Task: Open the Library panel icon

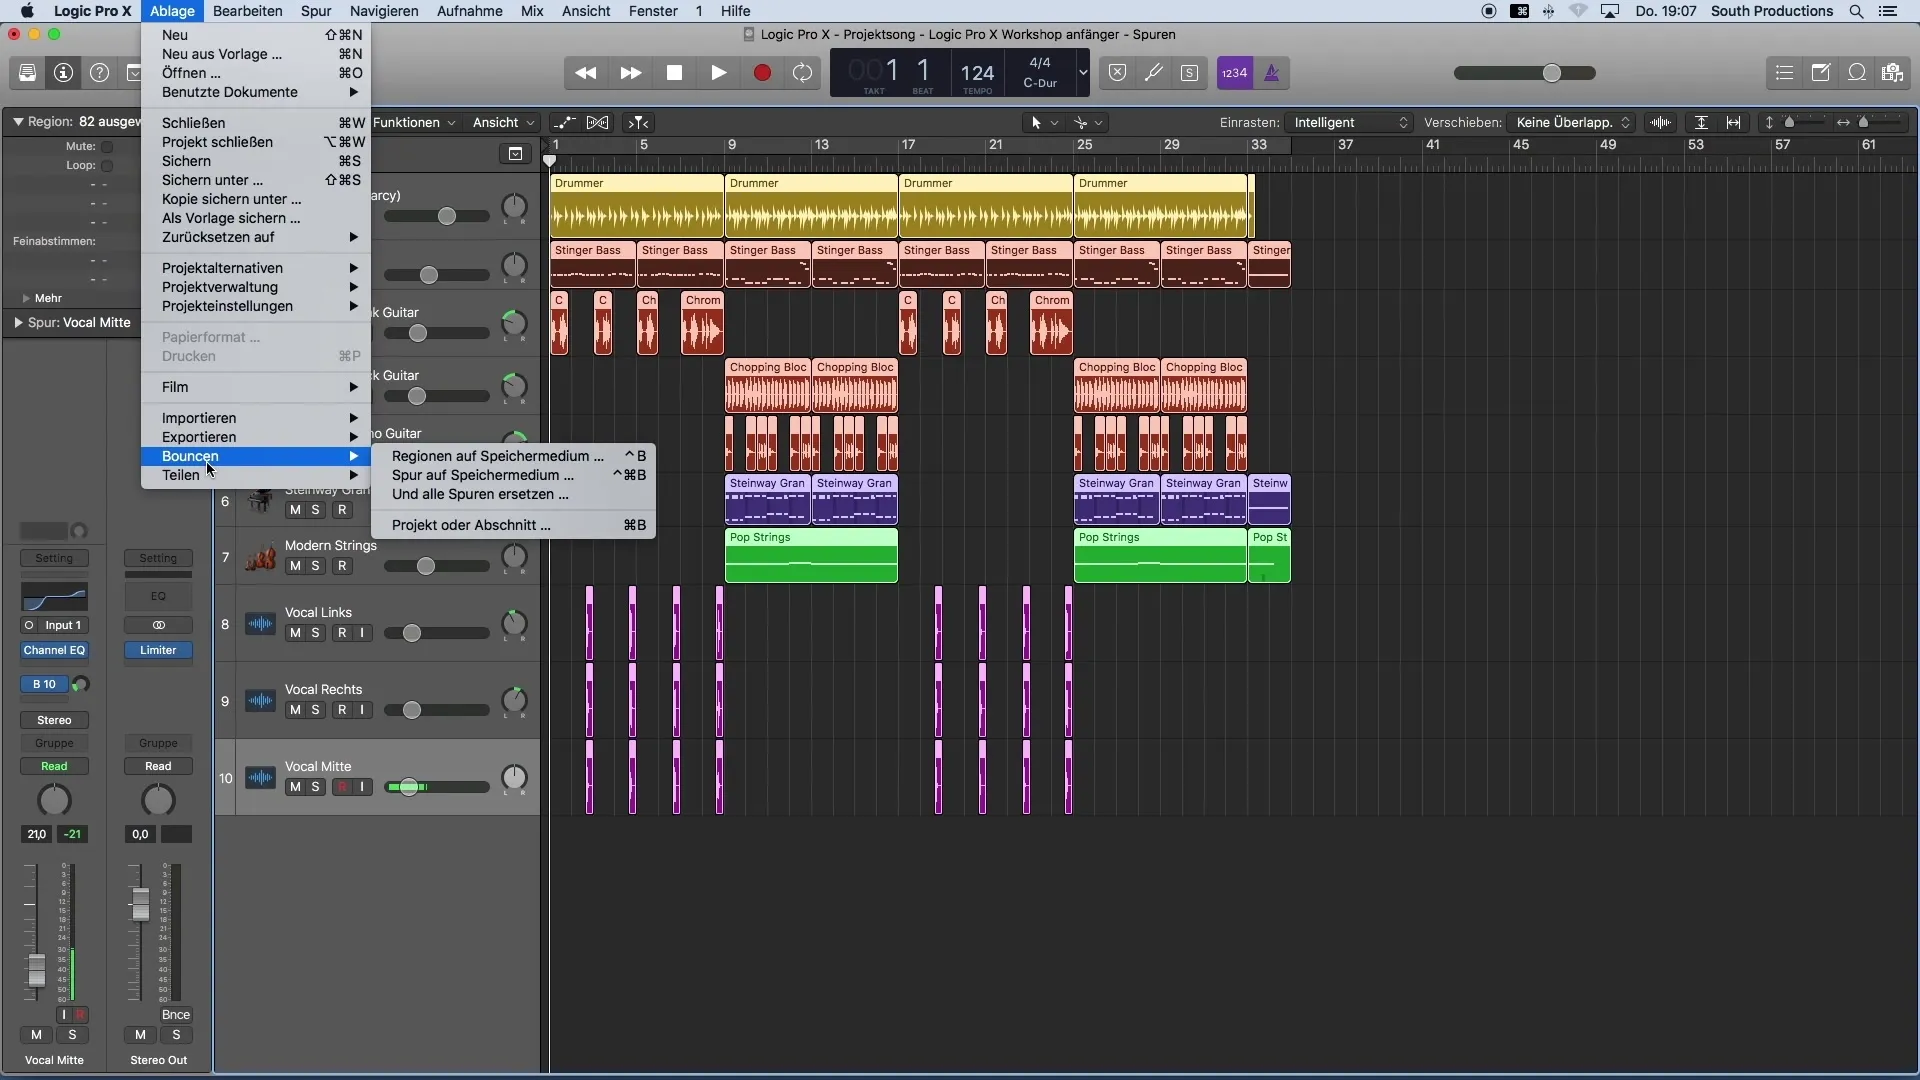Action: tap(28, 73)
